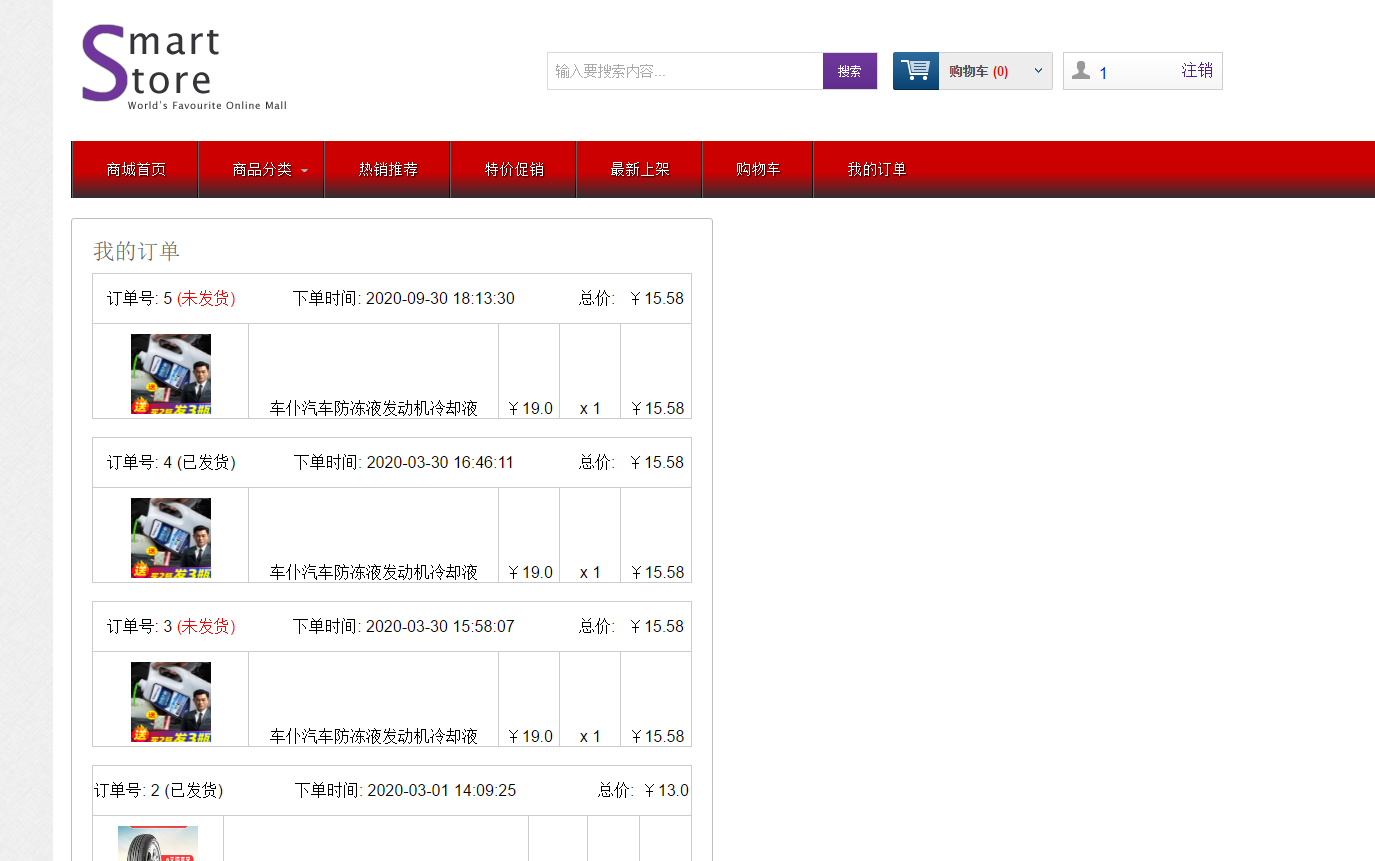Click the user profile icon
Image resolution: width=1375 pixels, height=861 pixels.
click(1081, 71)
